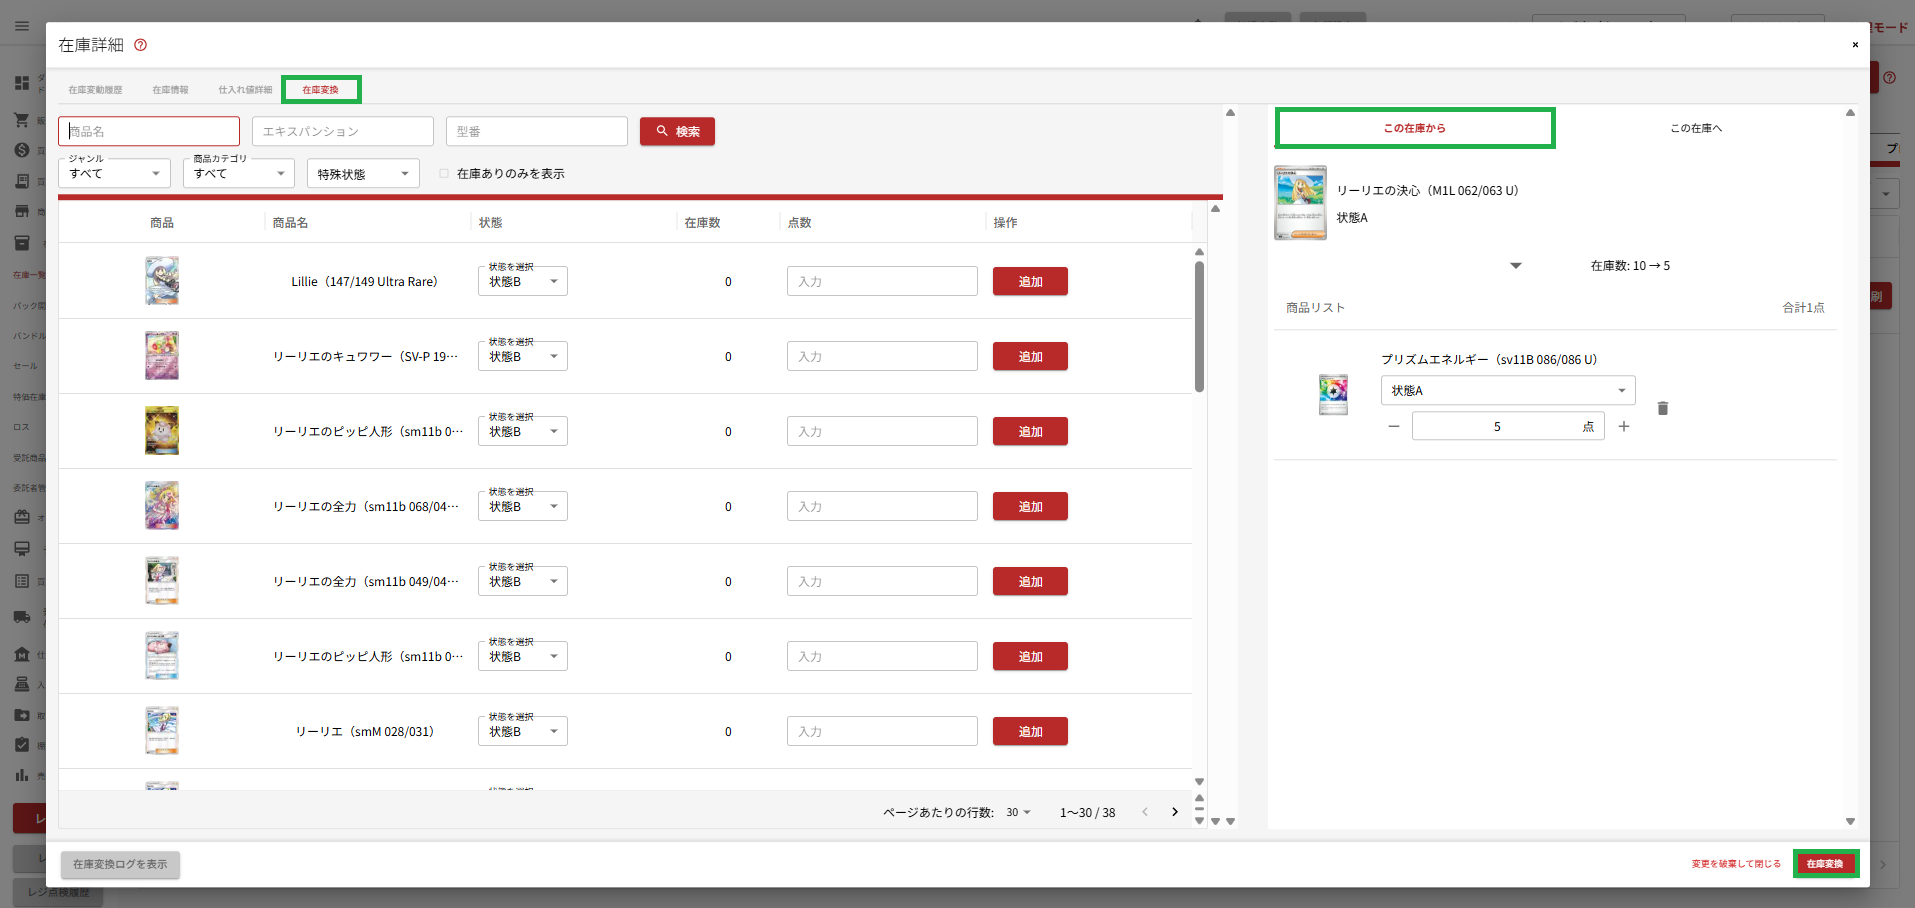Open rows-per-page dropdown showing 30
This screenshot has height=908, width=1915.
pos(1018,813)
